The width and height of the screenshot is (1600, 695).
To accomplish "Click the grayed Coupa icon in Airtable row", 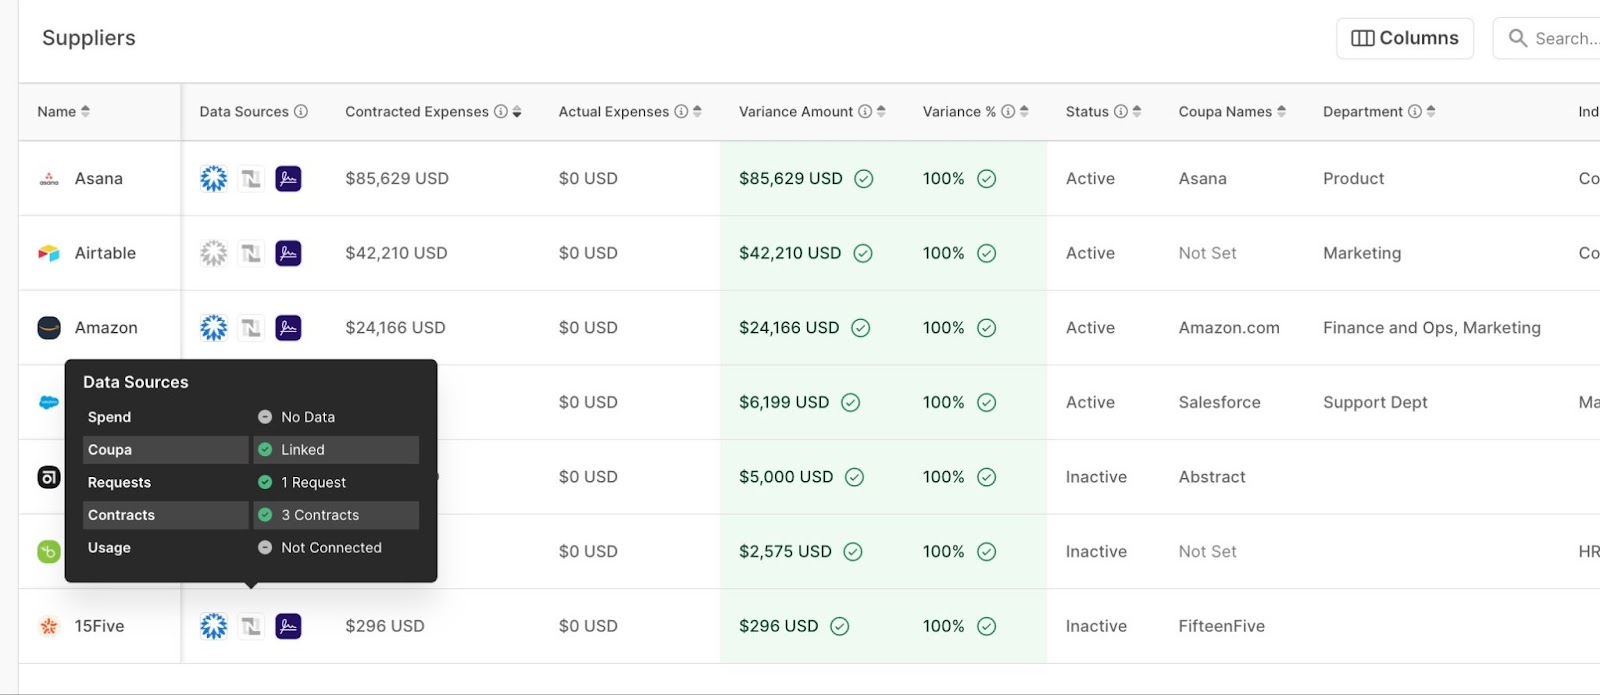I will [213, 254].
